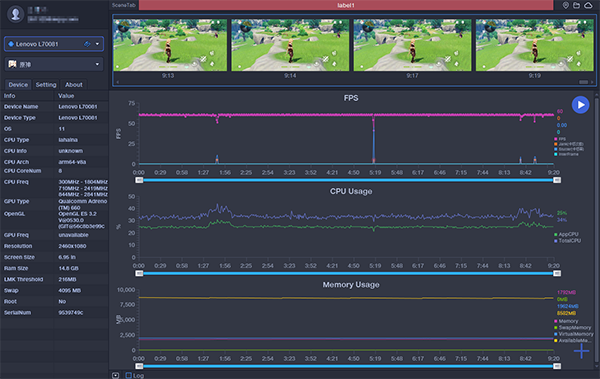
Task: Click the scrollbar up arrow on charts panel
Action: pyautogui.click(x=597, y=94)
